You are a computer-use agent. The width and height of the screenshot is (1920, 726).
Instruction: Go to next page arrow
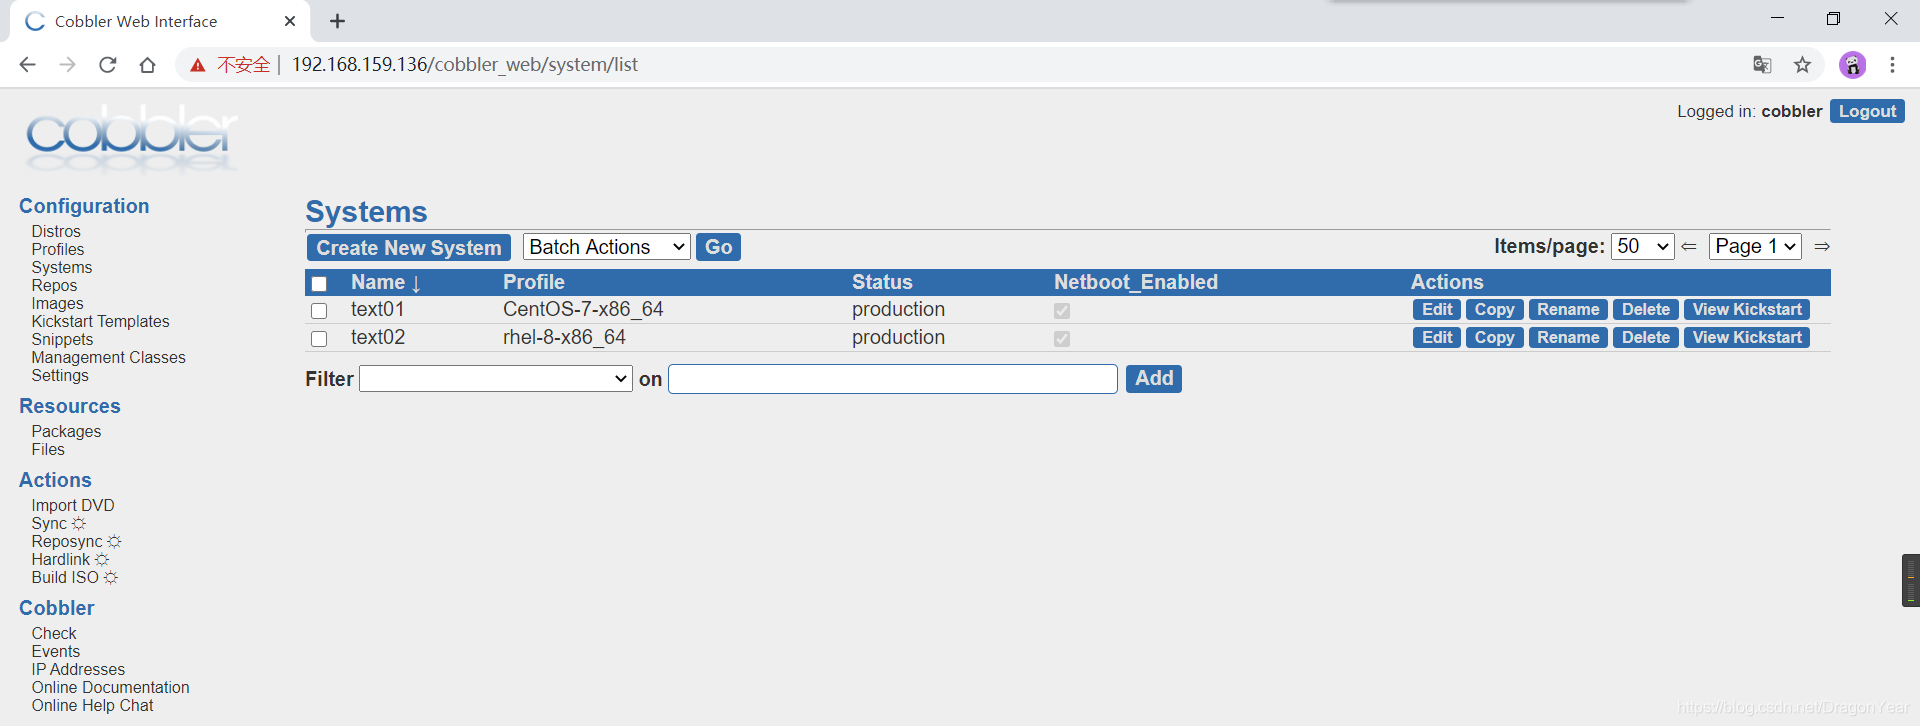[x=1822, y=246]
